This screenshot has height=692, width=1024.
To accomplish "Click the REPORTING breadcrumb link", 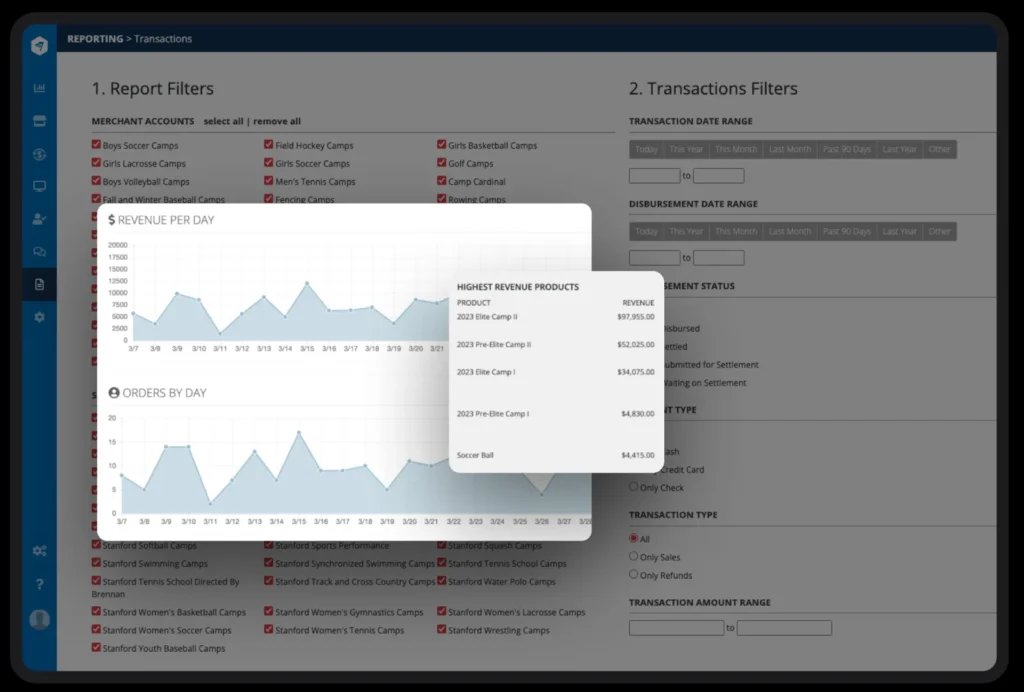I will 95,39.
